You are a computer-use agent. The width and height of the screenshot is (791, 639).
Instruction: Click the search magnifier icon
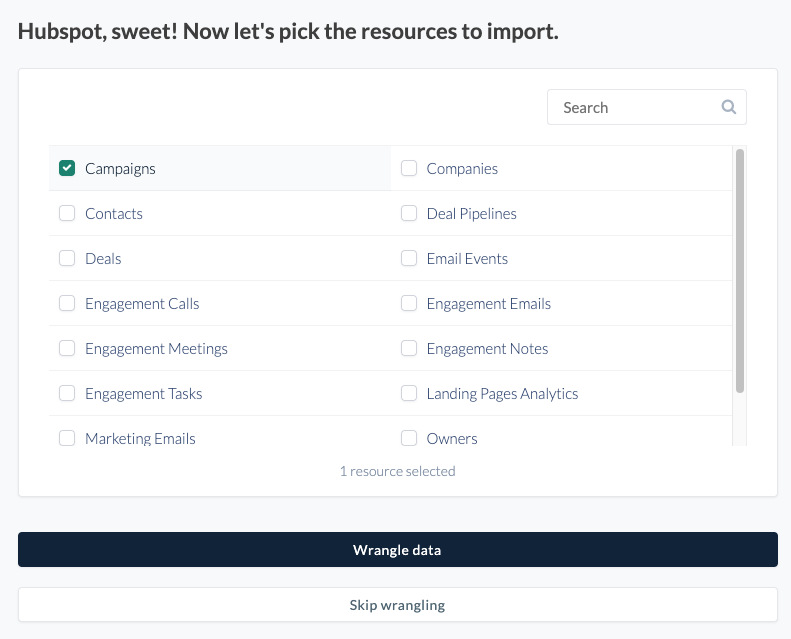[x=729, y=108]
